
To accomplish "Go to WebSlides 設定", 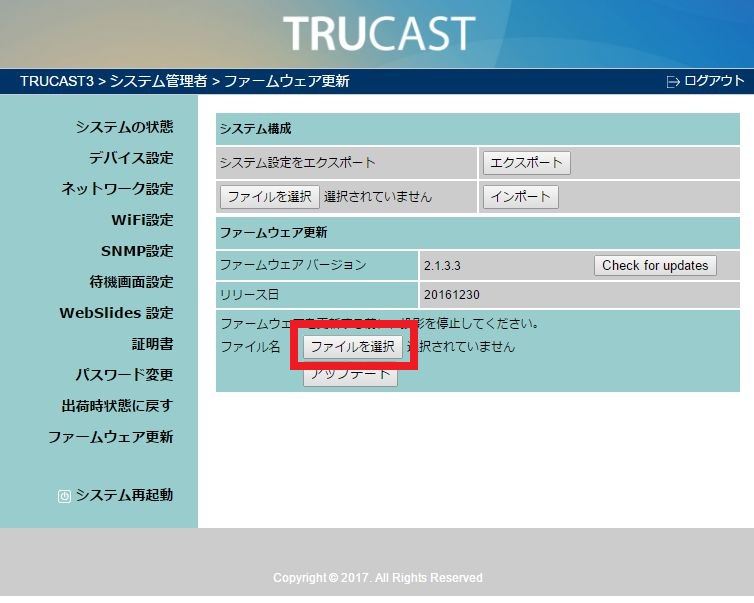I will point(116,313).
